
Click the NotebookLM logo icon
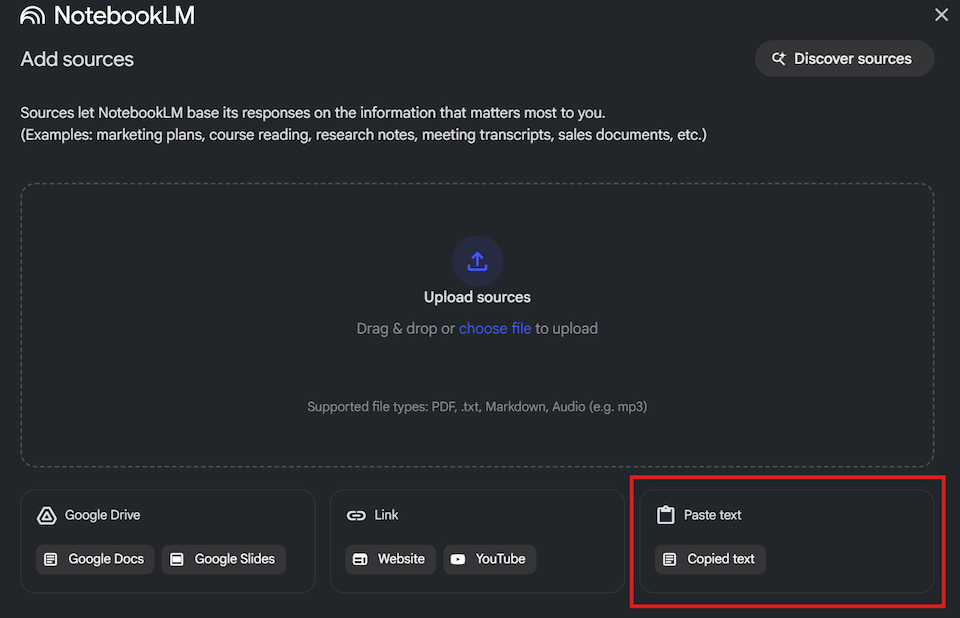coord(32,15)
